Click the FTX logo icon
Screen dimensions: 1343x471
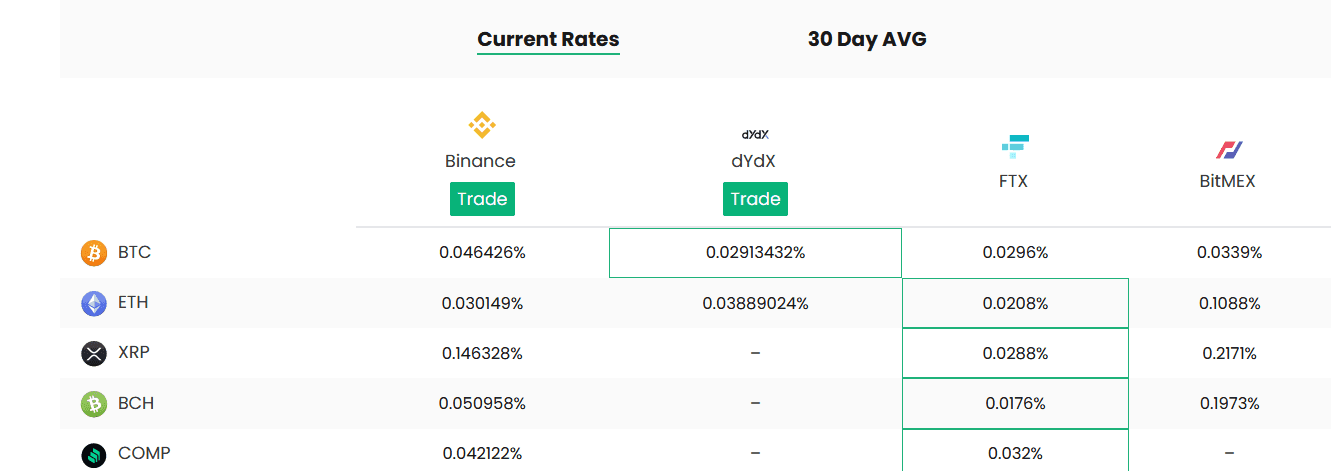[x=1015, y=146]
